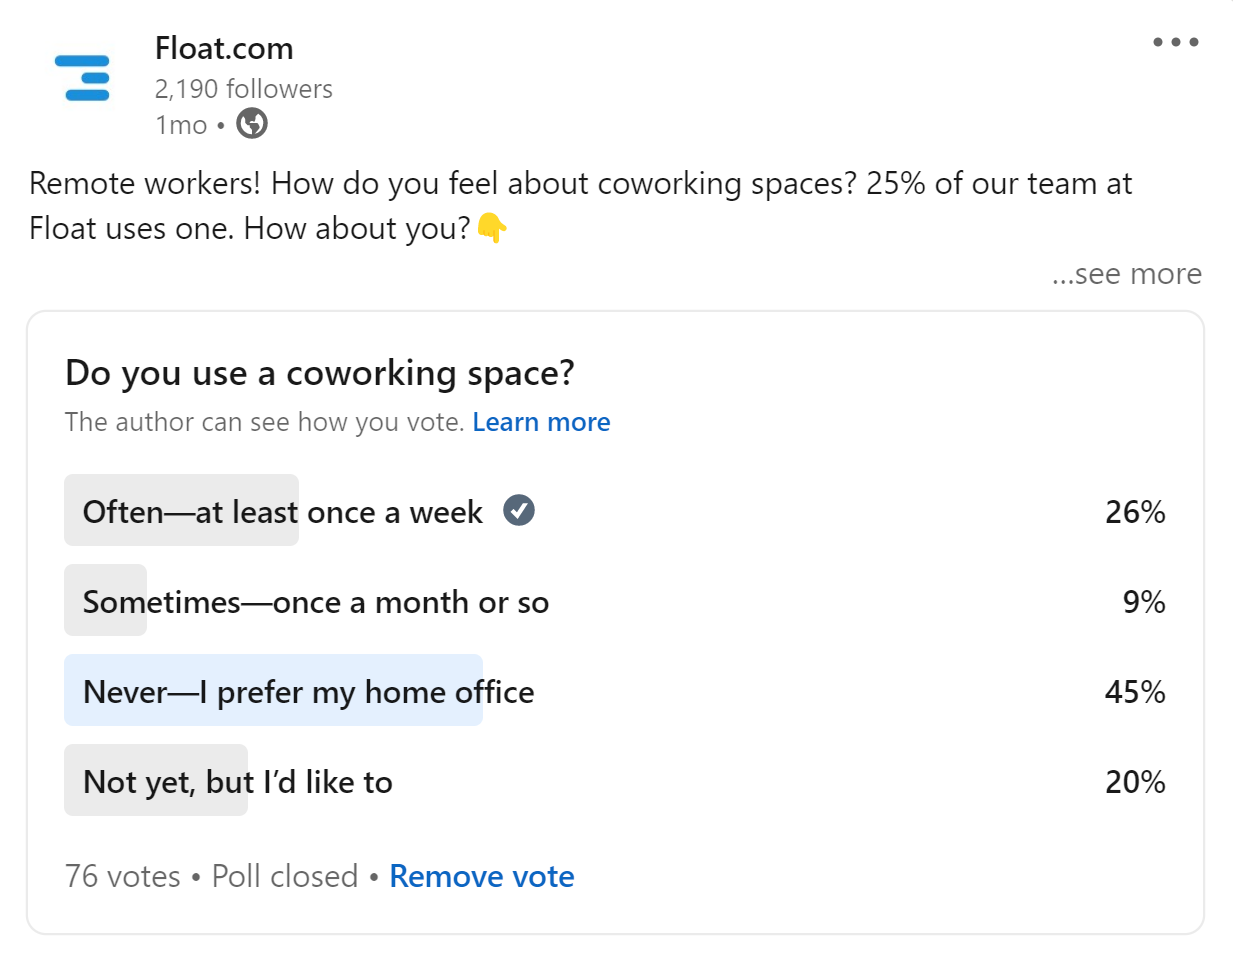Open the Float.com company name link
1233x954 pixels.
(224, 48)
